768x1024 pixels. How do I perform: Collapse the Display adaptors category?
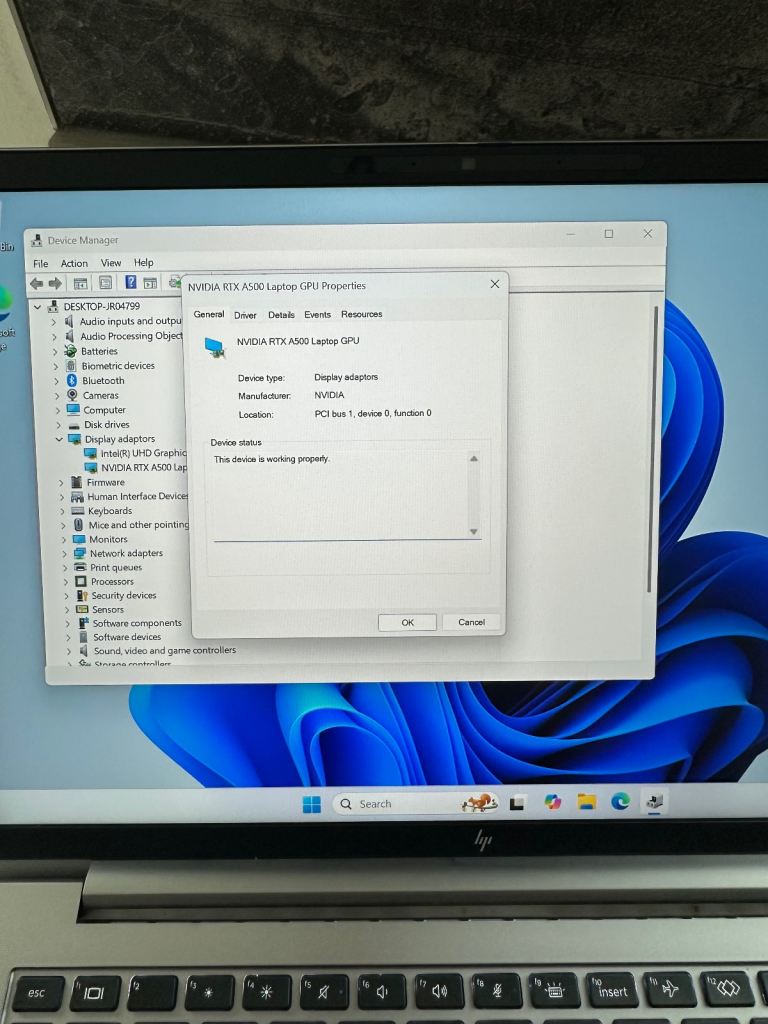(x=59, y=439)
